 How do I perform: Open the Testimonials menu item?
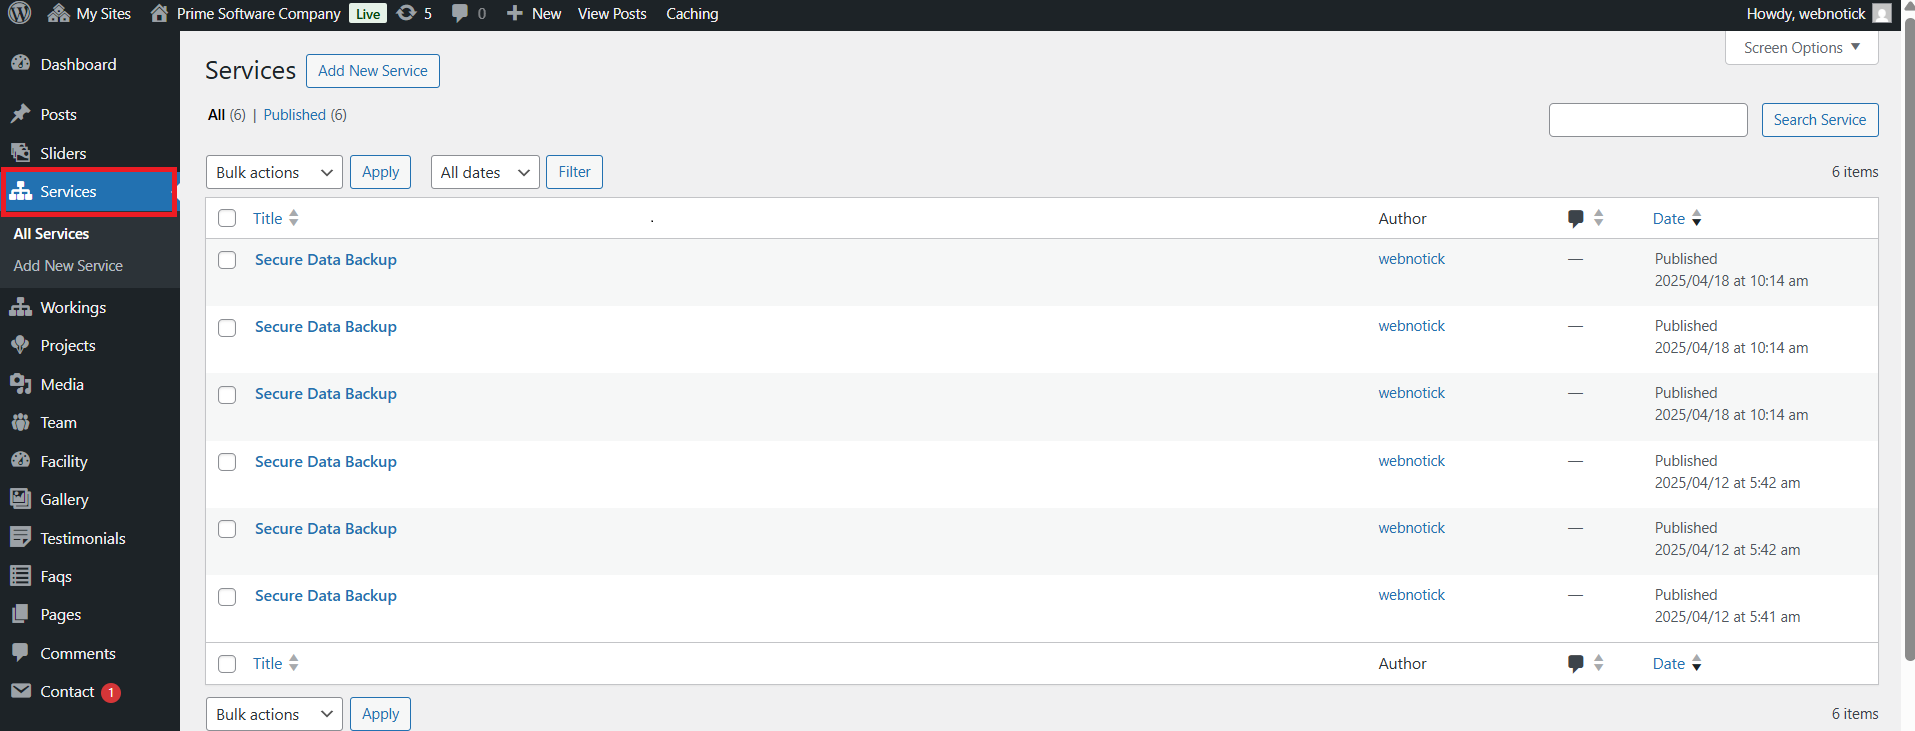tap(83, 538)
